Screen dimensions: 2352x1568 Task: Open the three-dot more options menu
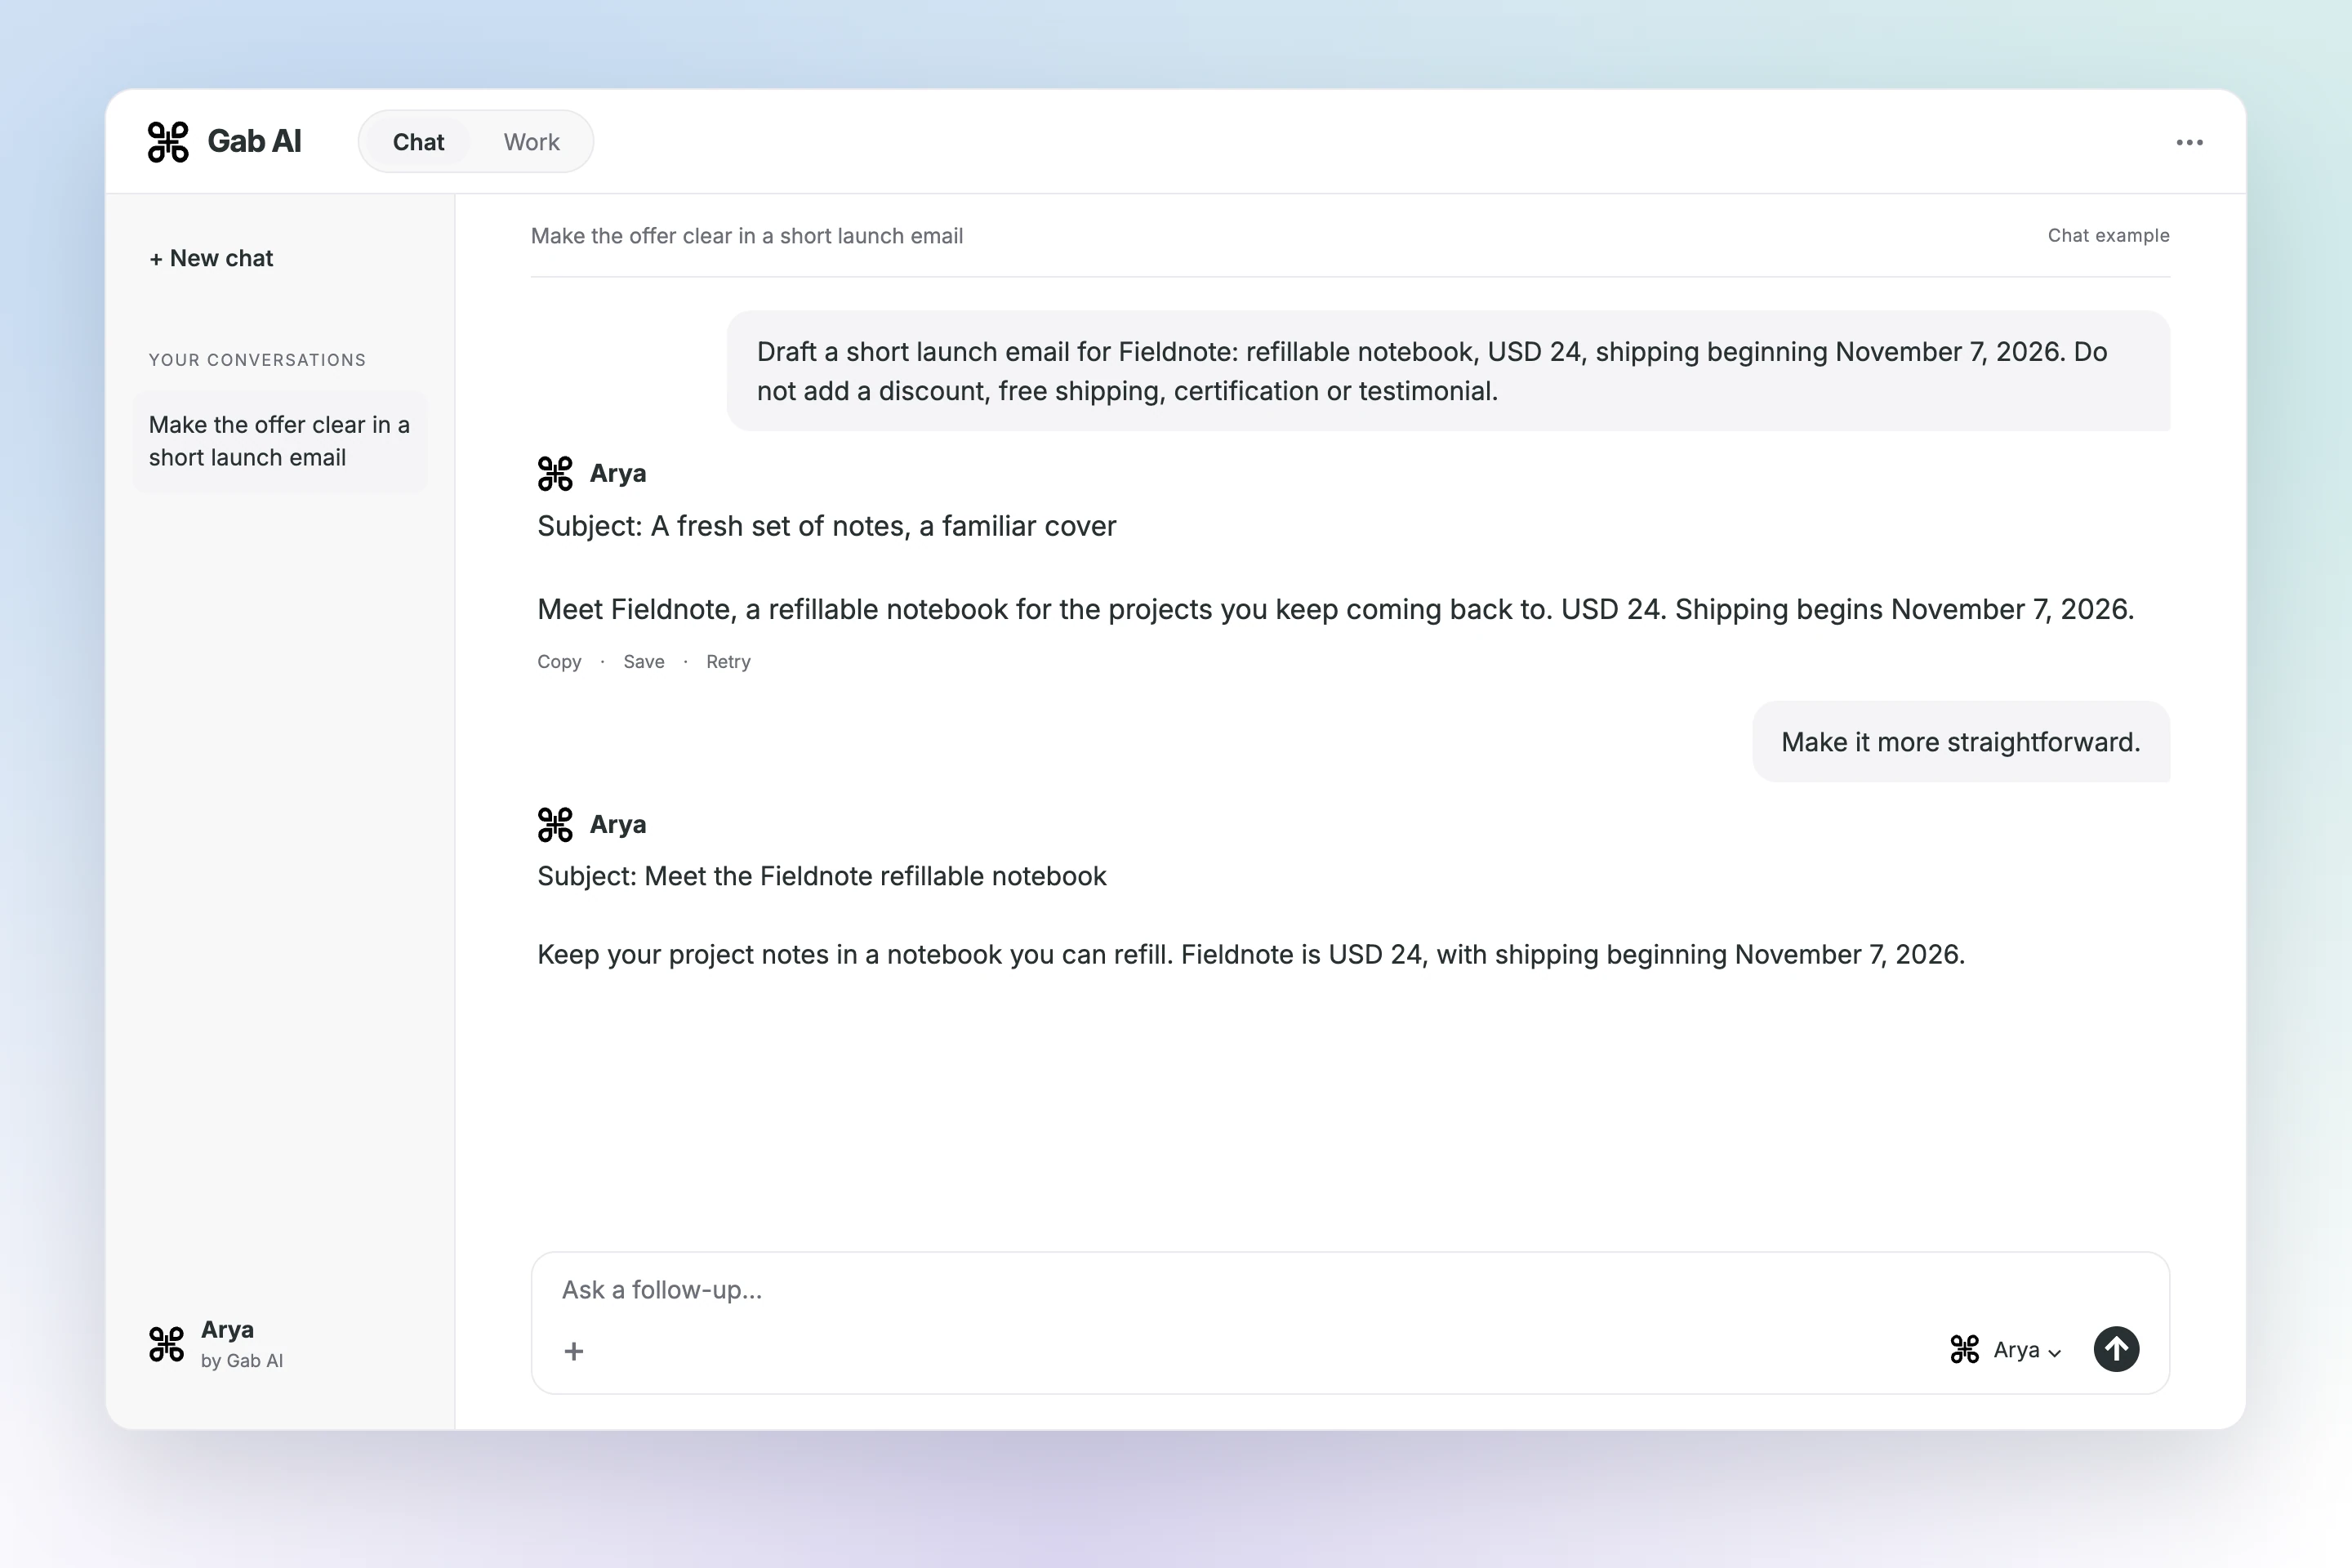pyautogui.click(x=2189, y=142)
